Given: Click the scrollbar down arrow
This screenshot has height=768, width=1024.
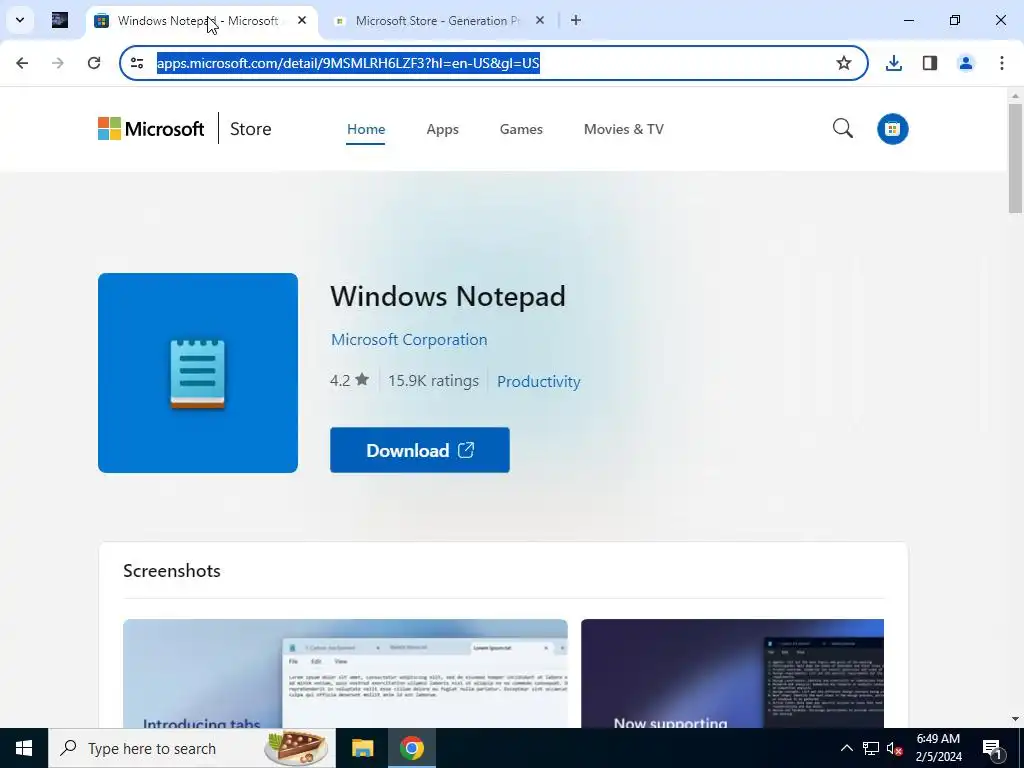Looking at the screenshot, I should (1015, 719).
